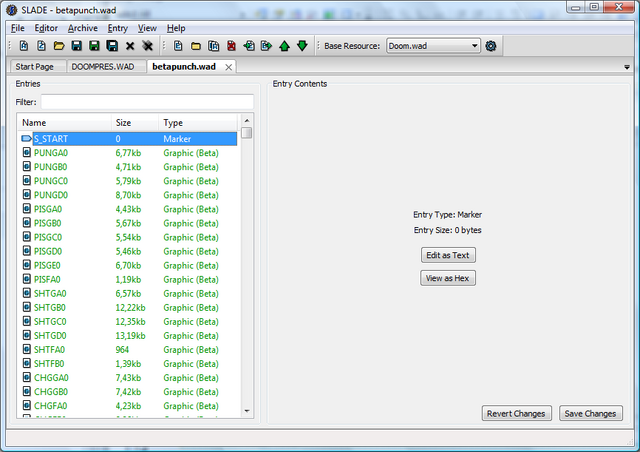Click the green Save As icon

point(94,46)
